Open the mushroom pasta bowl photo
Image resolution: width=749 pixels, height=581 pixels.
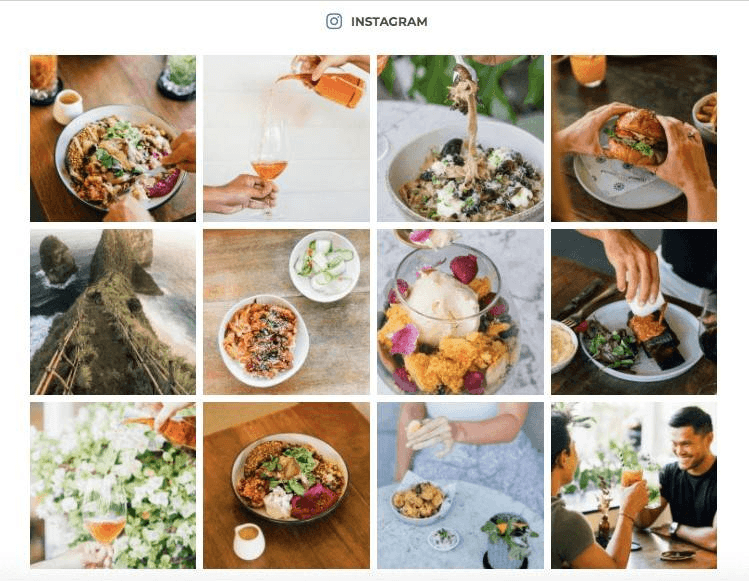[x=460, y=139]
